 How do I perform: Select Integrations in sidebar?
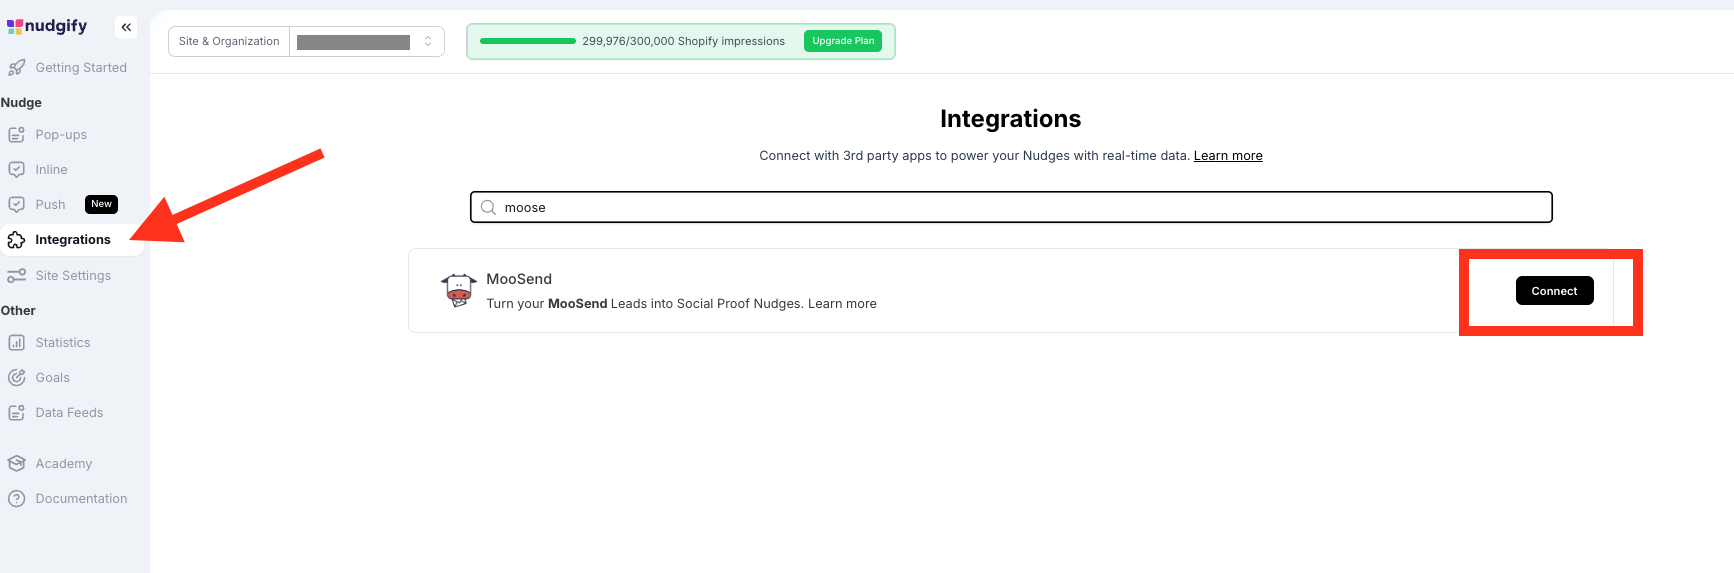coord(72,240)
